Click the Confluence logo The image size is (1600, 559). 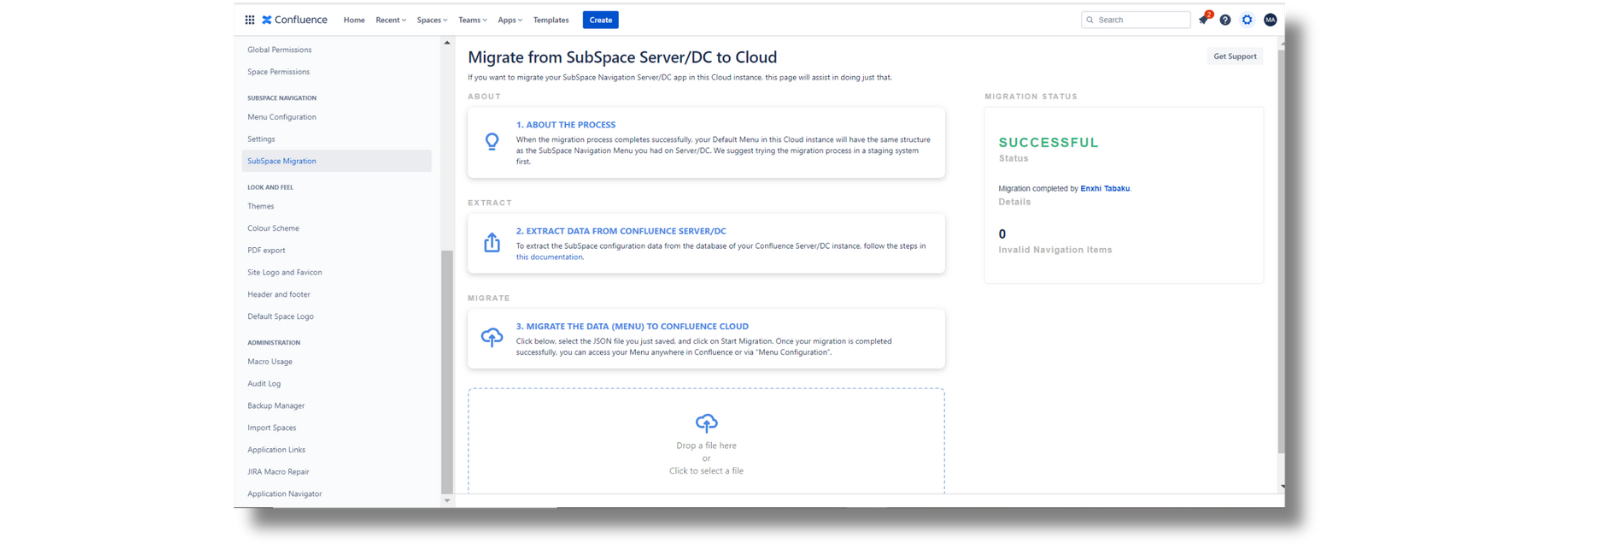(295, 20)
